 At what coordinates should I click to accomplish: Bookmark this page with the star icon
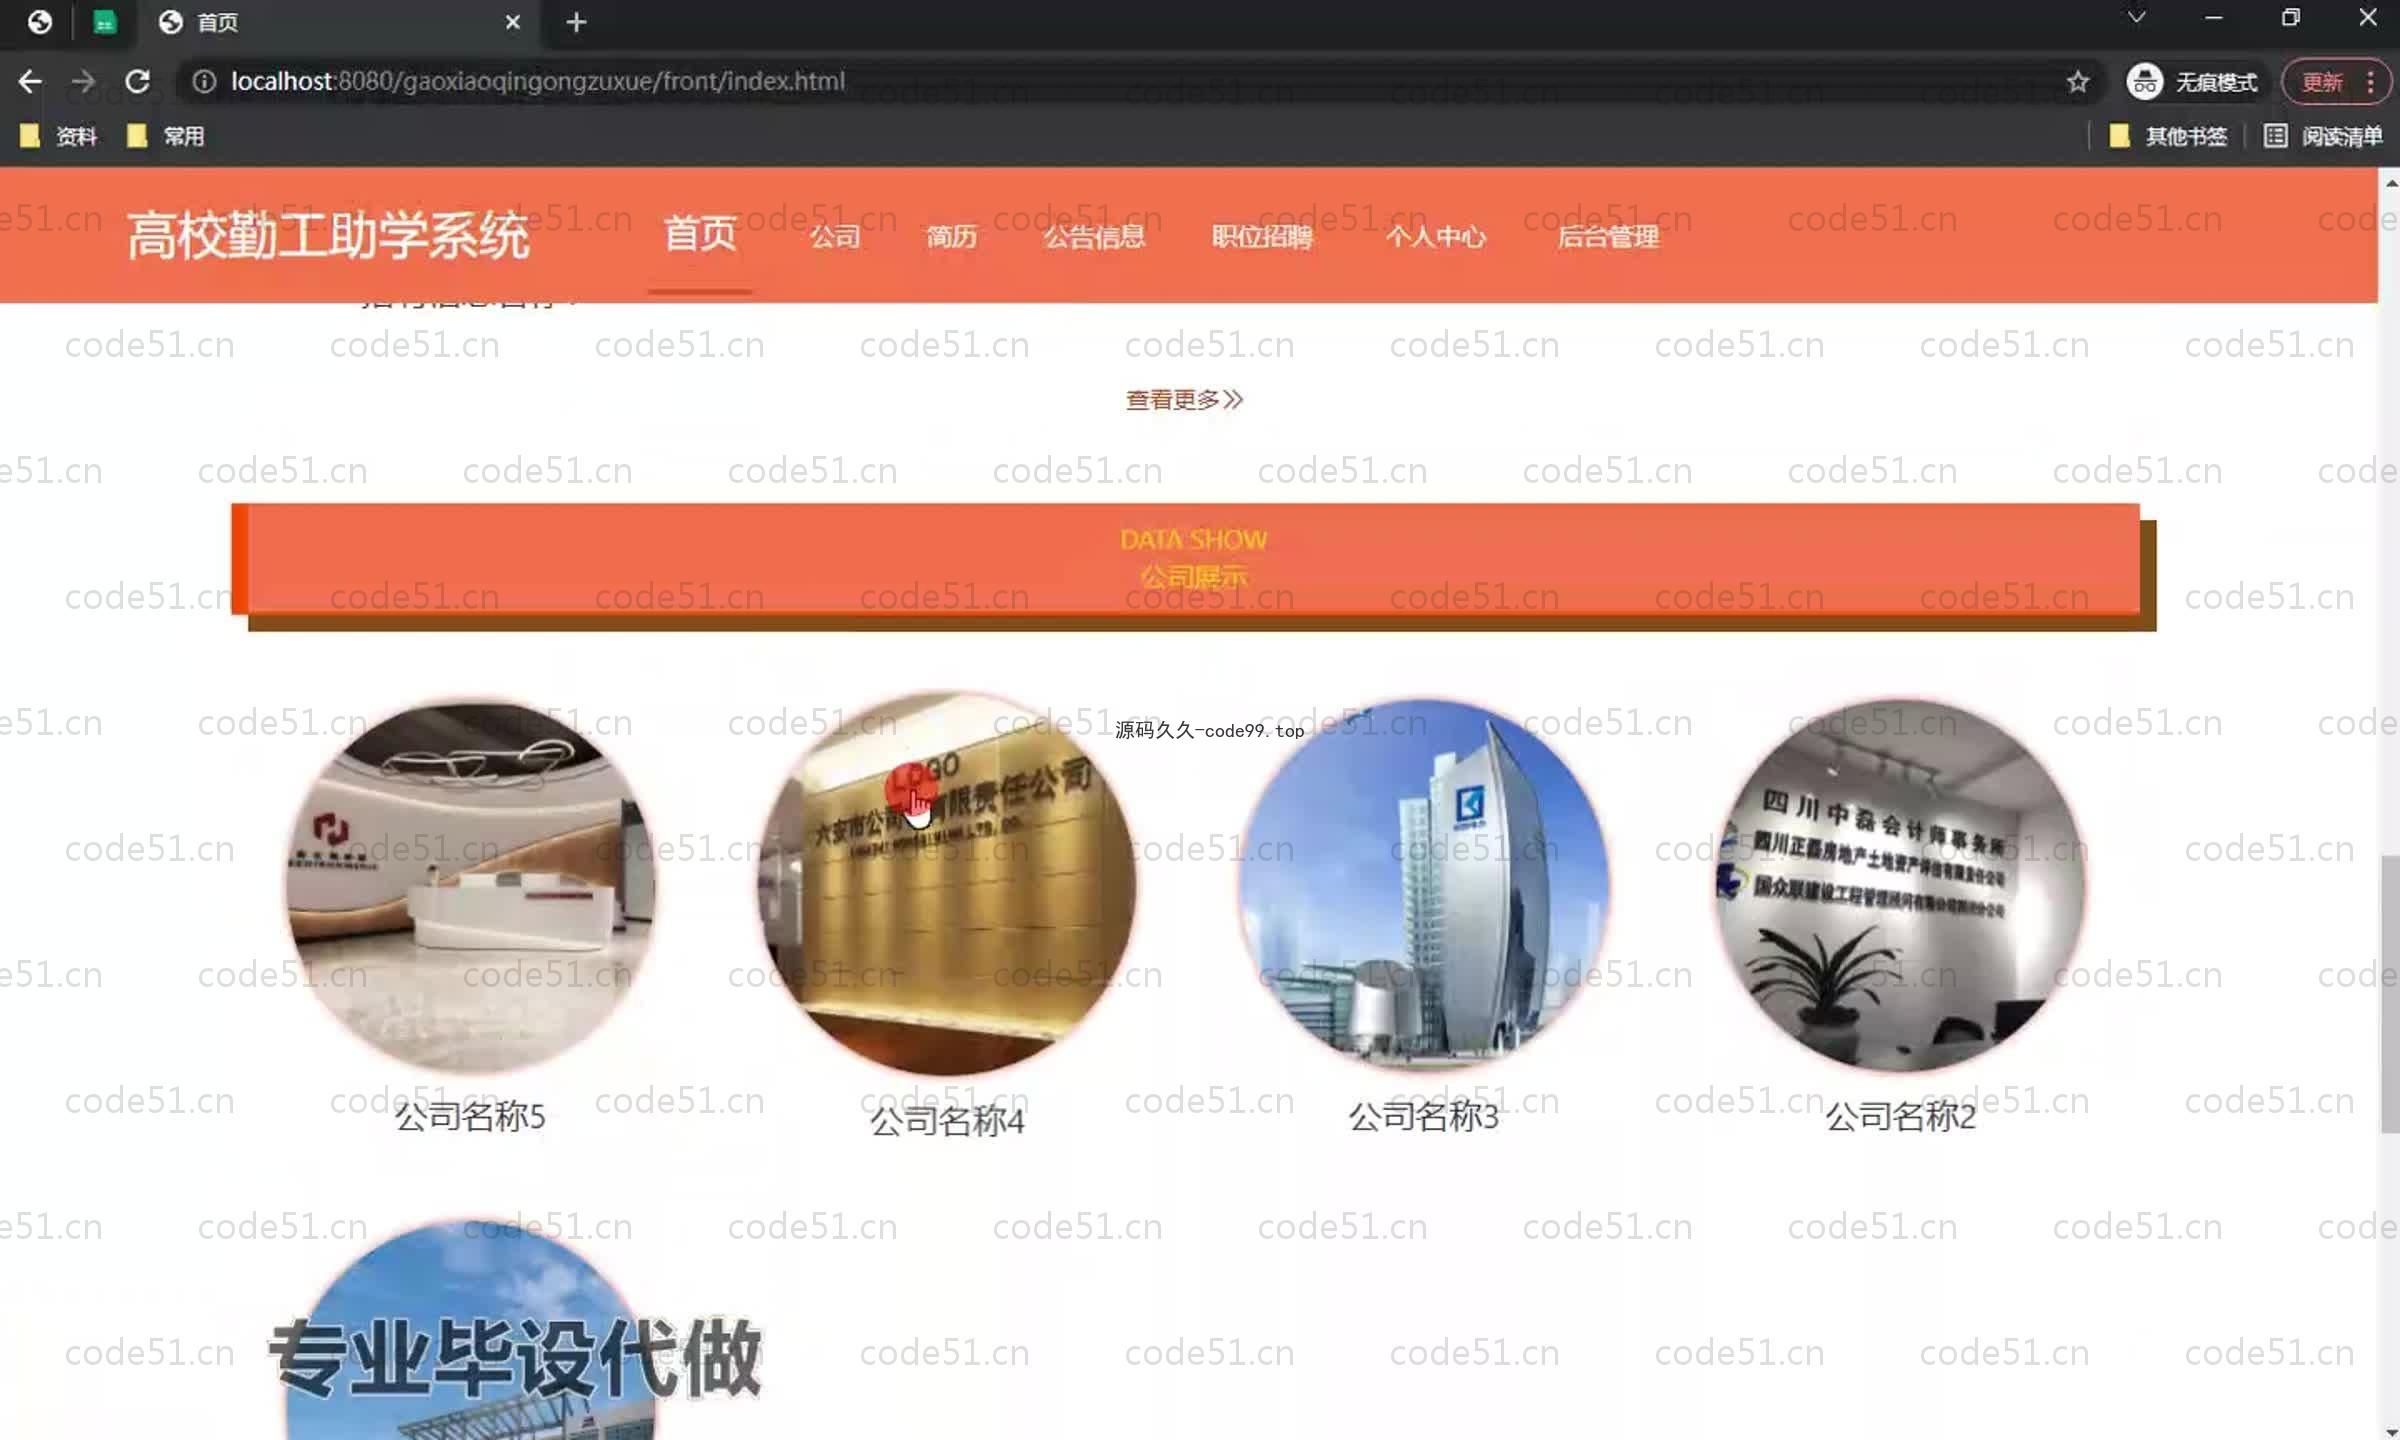(2078, 81)
